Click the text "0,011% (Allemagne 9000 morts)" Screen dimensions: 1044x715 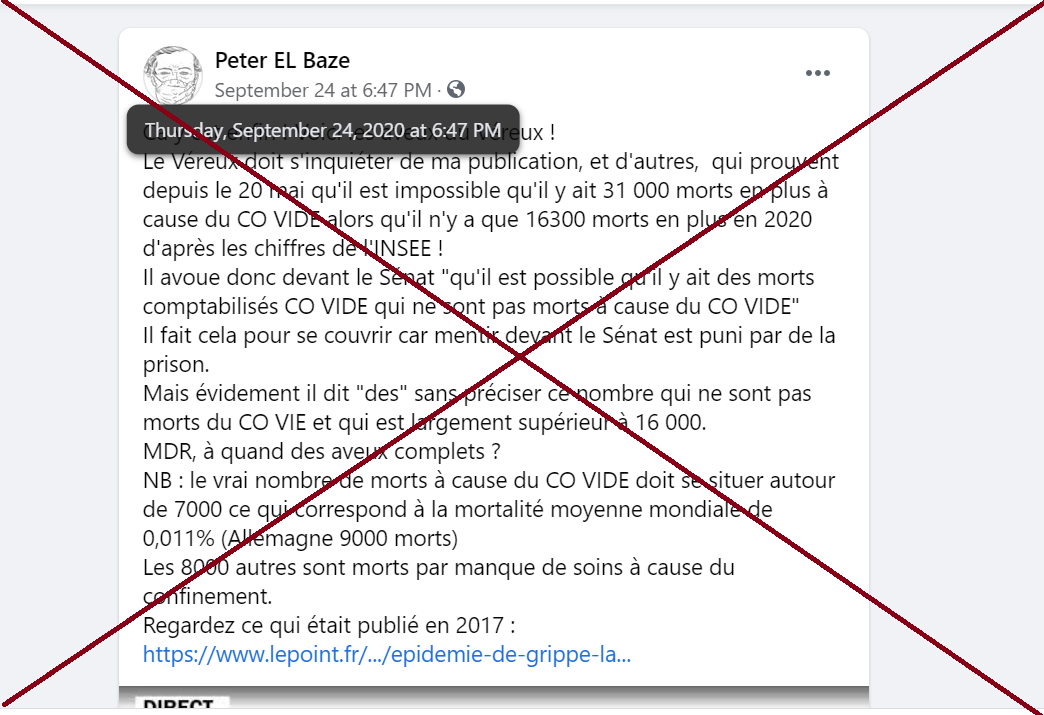(x=300, y=538)
